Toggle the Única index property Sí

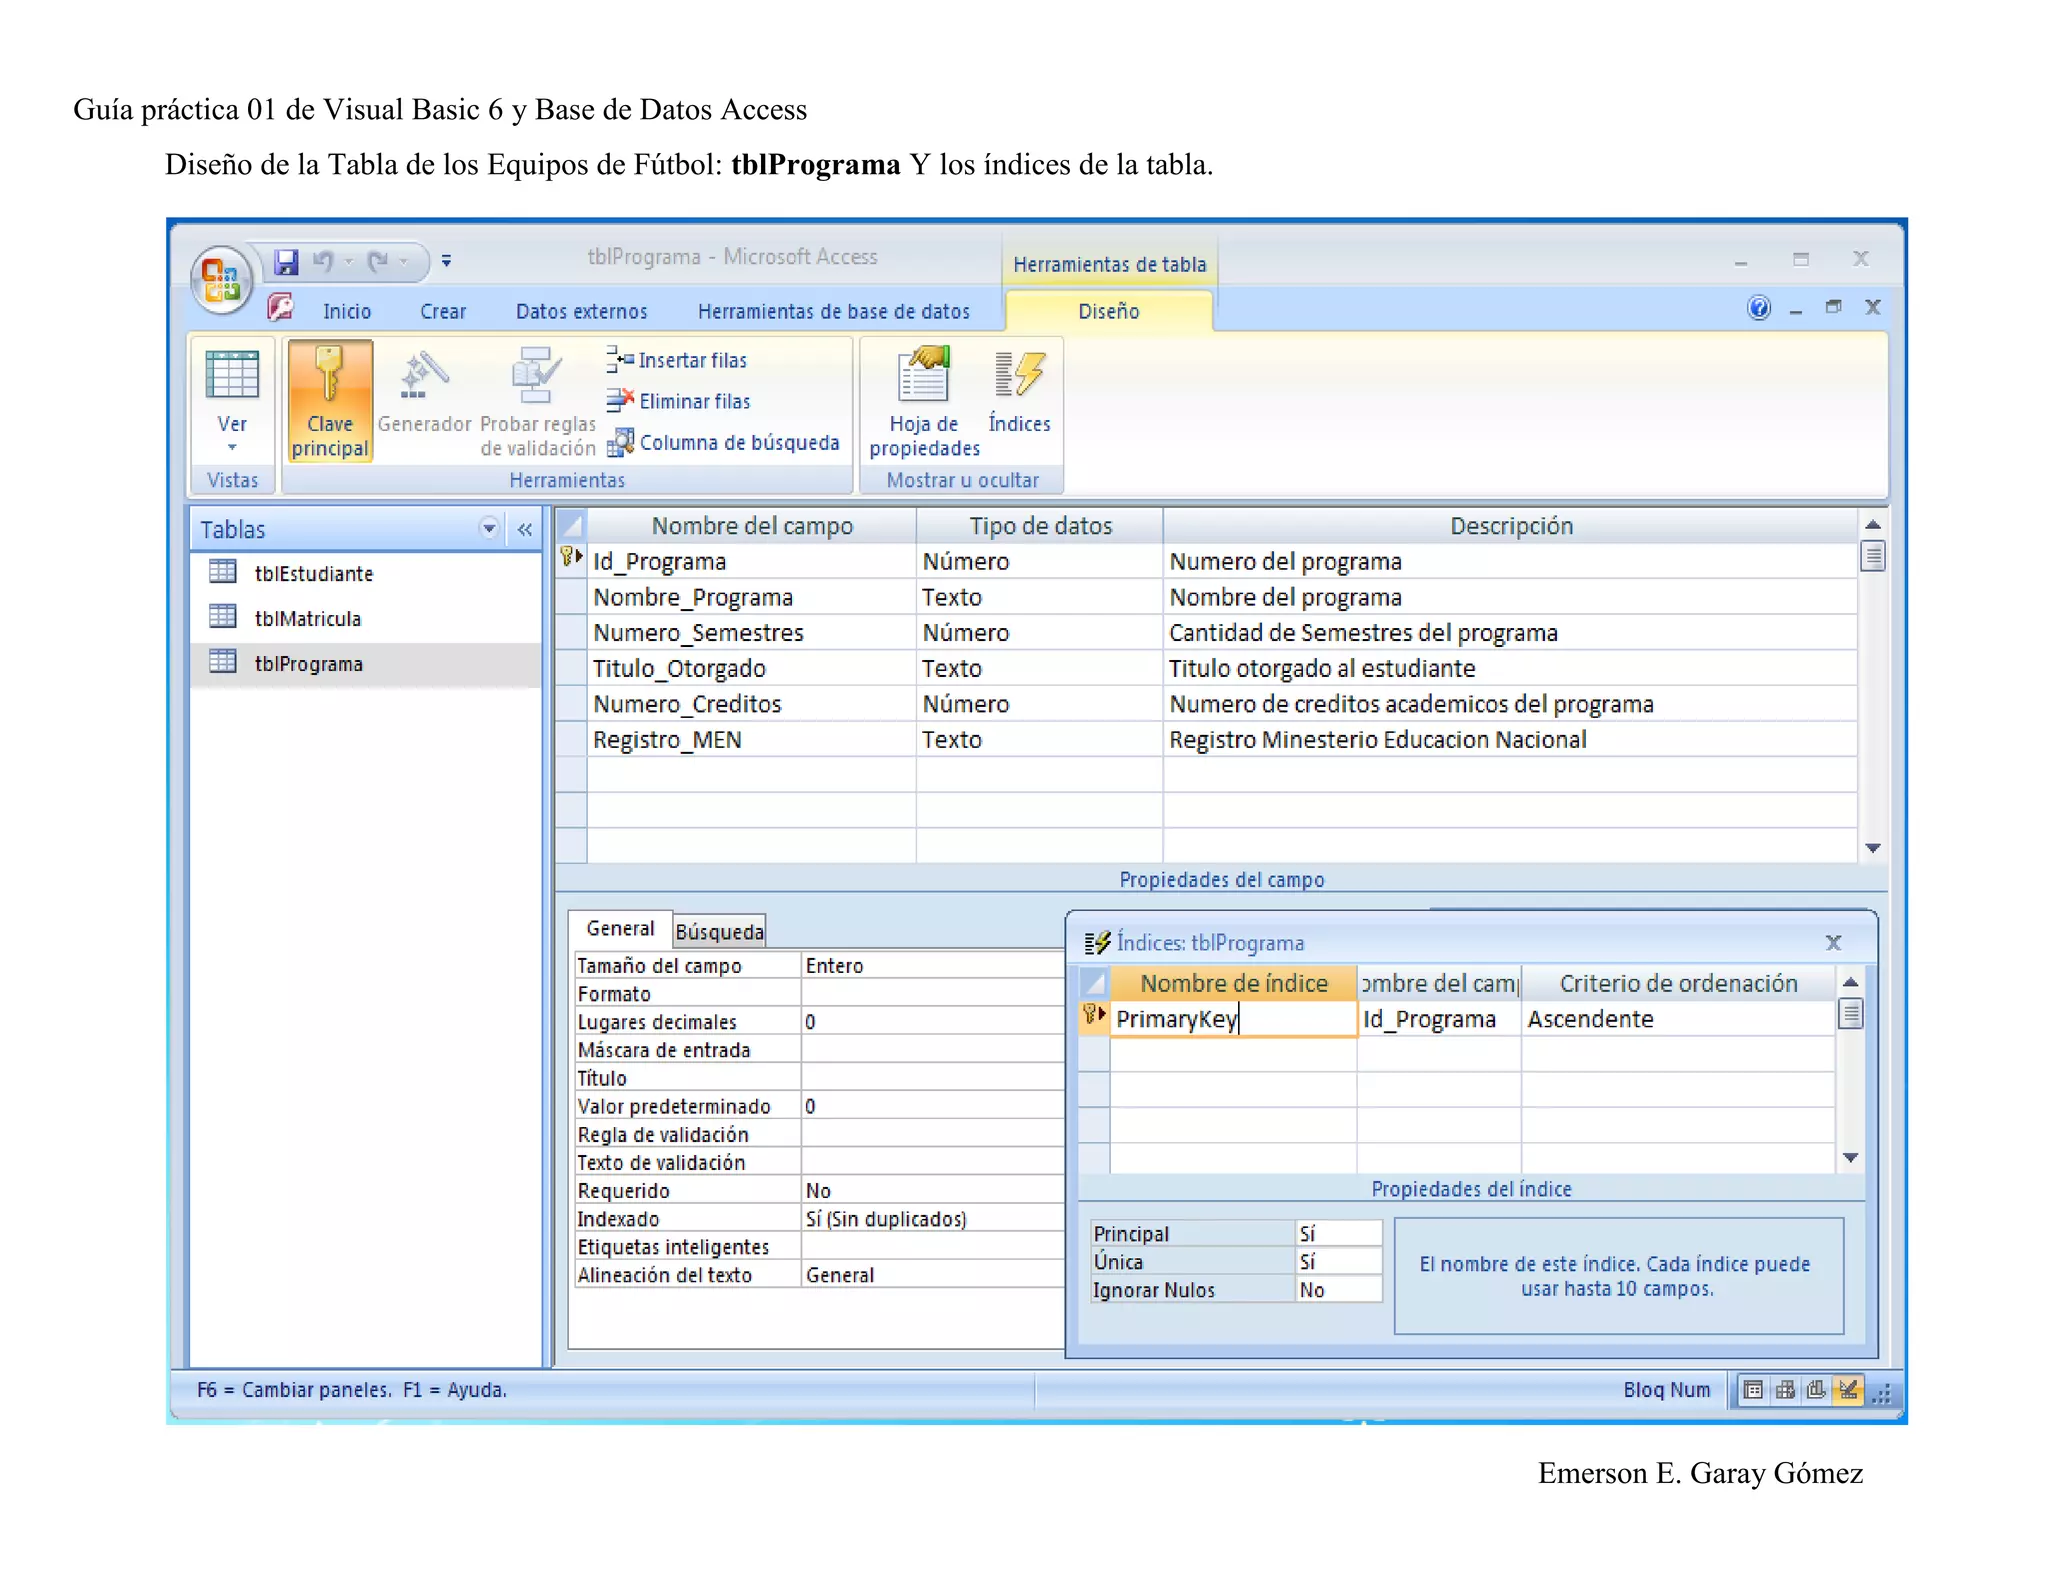point(1339,1261)
